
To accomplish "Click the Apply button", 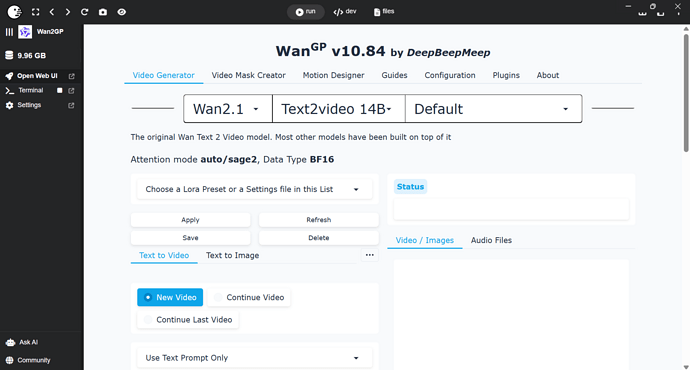I will (x=191, y=220).
